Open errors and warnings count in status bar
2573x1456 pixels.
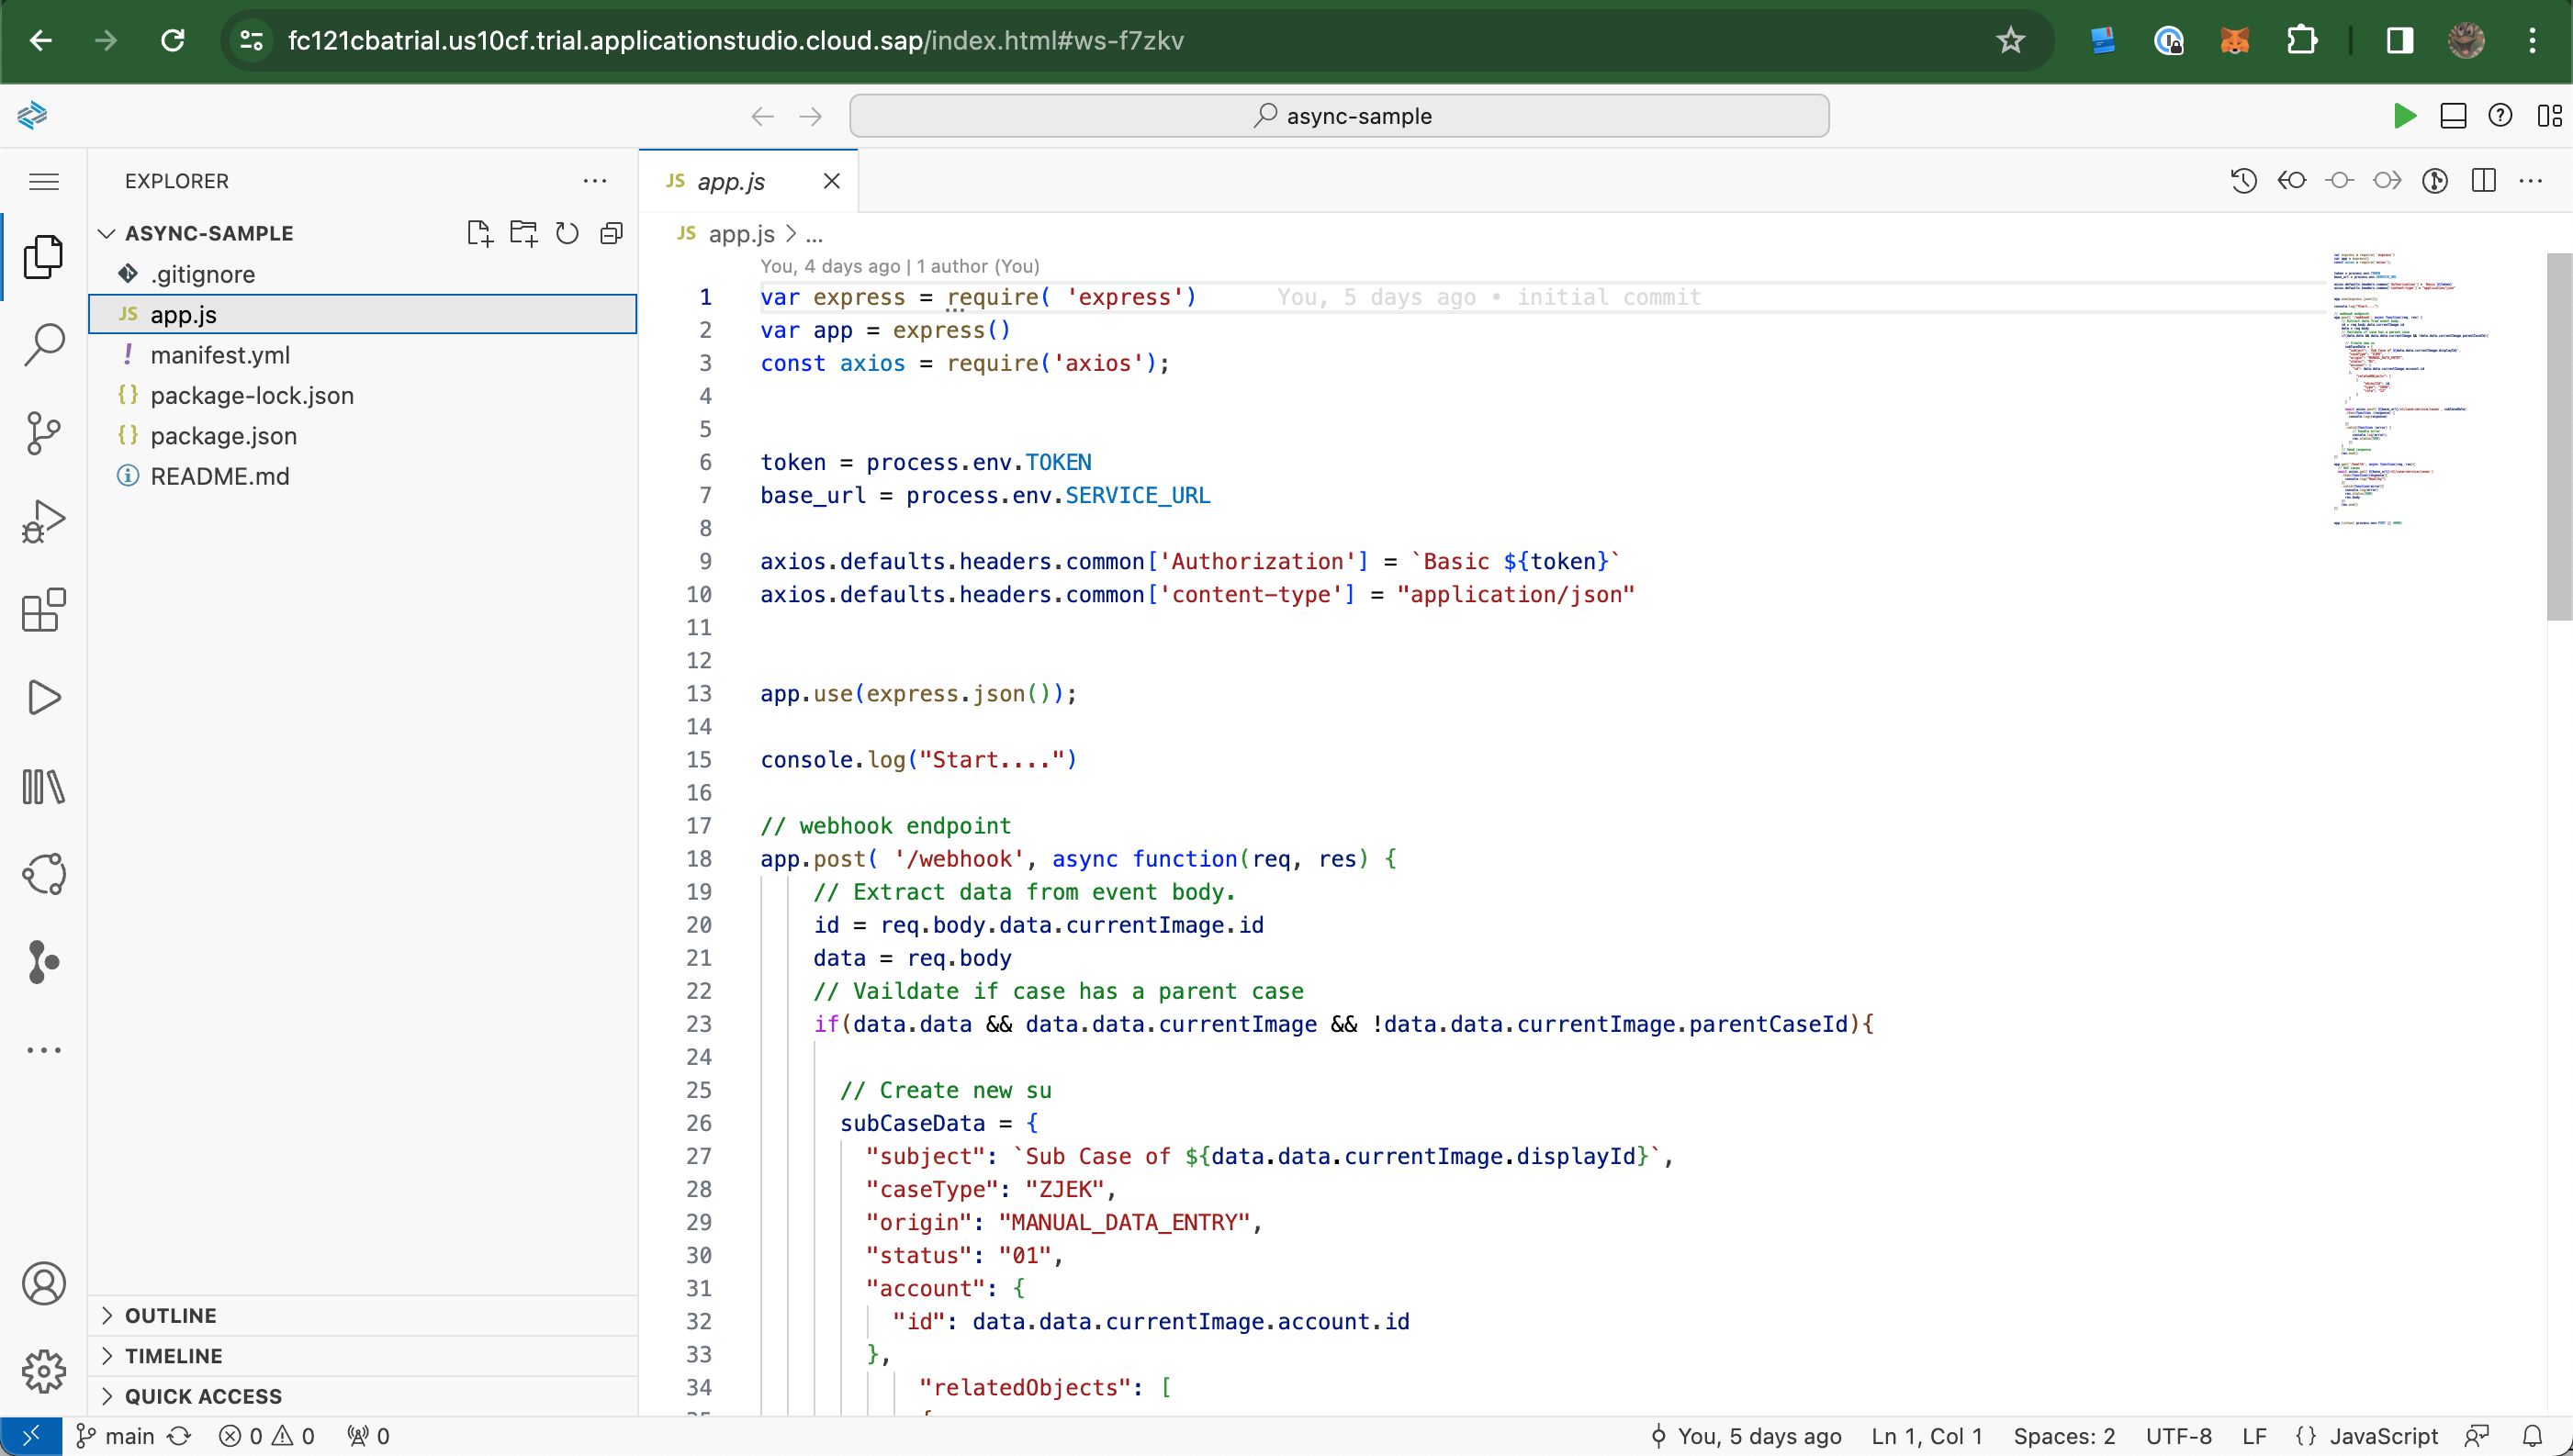[x=267, y=1436]
